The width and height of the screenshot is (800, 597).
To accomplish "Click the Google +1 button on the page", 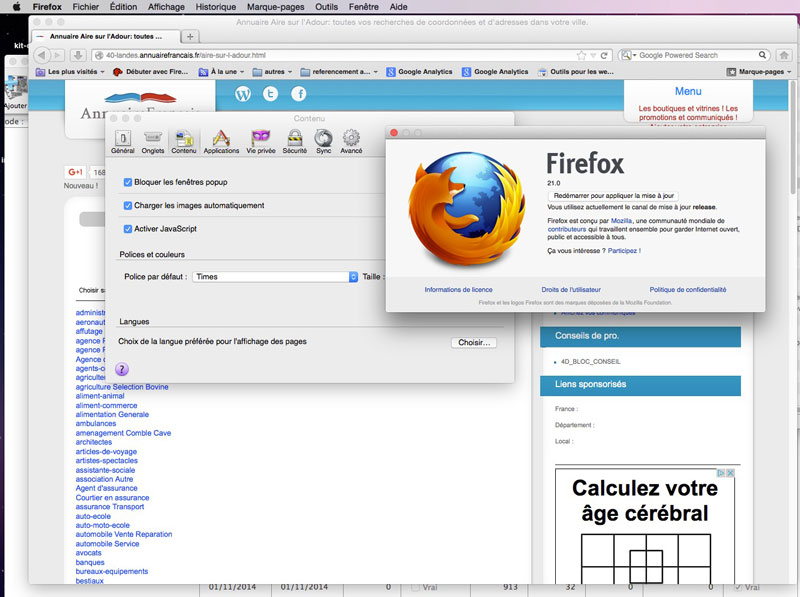I will pos(76,172).
